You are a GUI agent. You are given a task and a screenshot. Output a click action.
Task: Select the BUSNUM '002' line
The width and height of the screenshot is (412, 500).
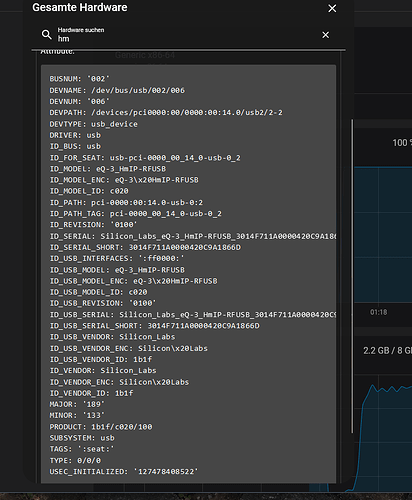(79, 79)
